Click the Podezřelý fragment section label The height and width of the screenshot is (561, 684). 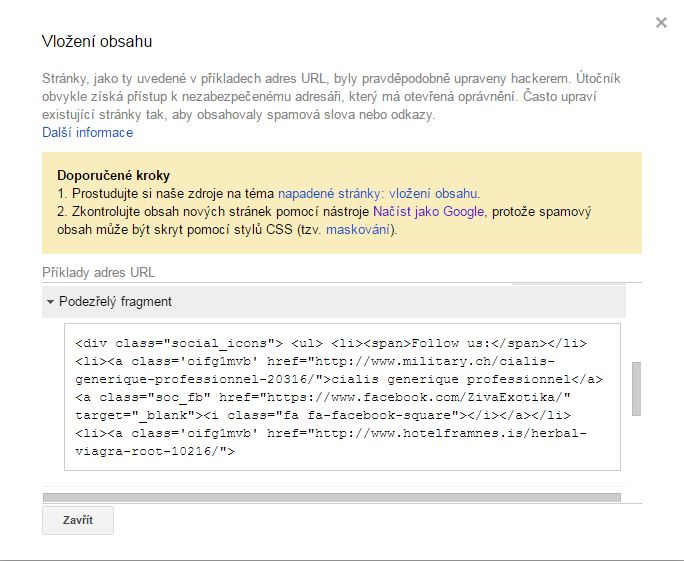coord(115,302)
